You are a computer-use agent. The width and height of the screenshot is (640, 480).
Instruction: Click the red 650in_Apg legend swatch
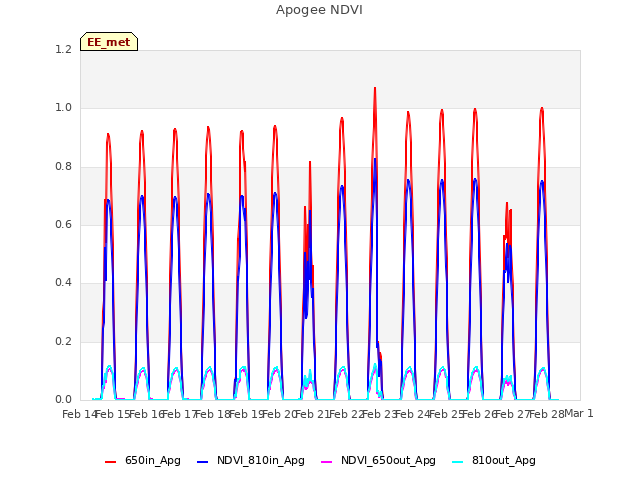[x=111, y=462]
